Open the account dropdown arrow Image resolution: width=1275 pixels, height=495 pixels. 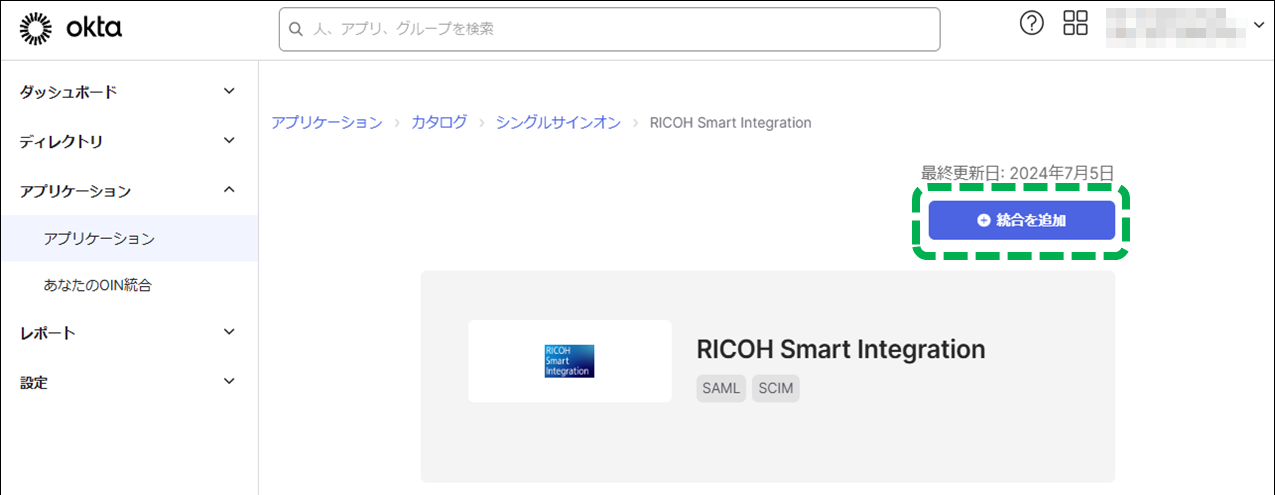1258,25
